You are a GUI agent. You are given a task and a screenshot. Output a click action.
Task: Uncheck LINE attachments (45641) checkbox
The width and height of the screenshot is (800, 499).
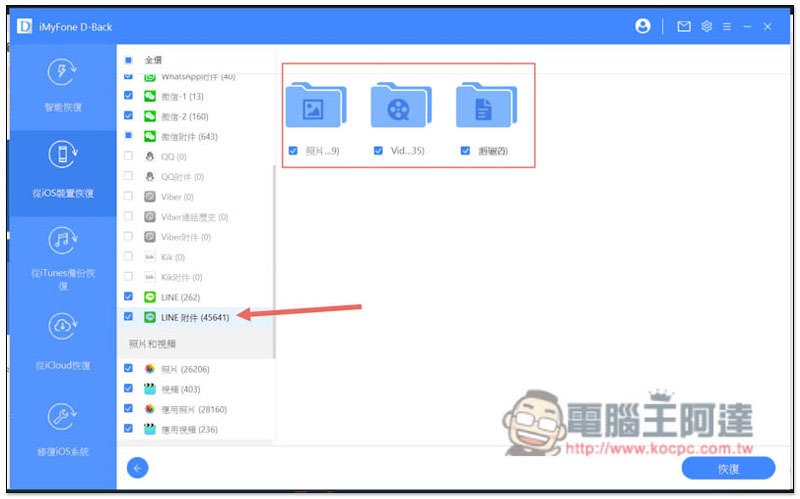129,316
